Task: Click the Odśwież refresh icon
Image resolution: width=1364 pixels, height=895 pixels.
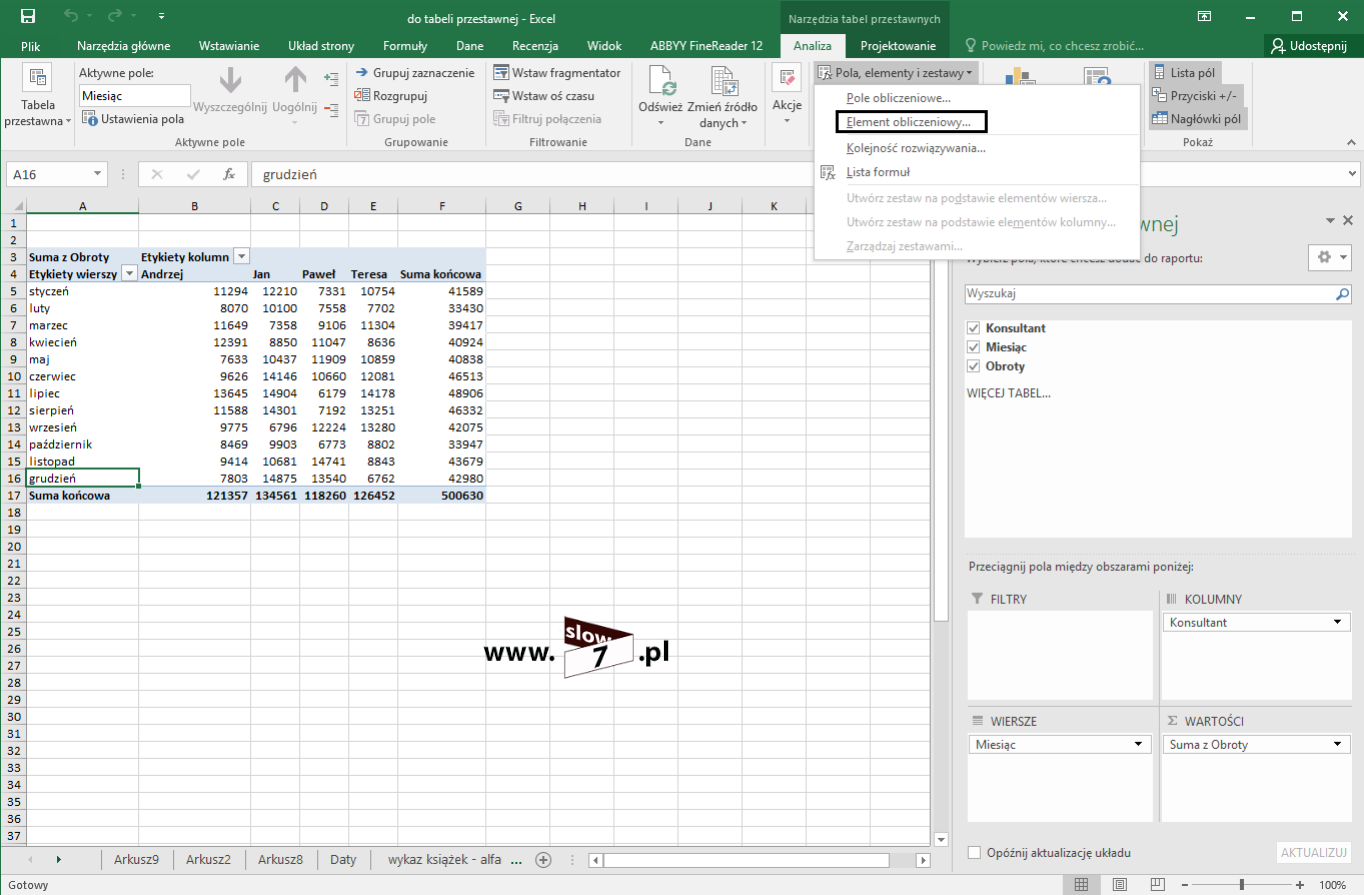Action: pyautogui.click(x=661, y=81)
